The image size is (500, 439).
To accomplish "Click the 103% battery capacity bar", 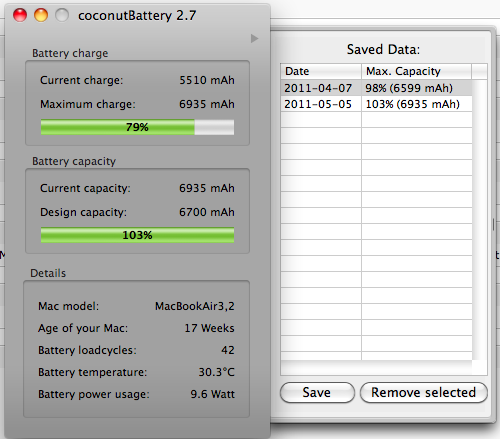I will point(137,235).
